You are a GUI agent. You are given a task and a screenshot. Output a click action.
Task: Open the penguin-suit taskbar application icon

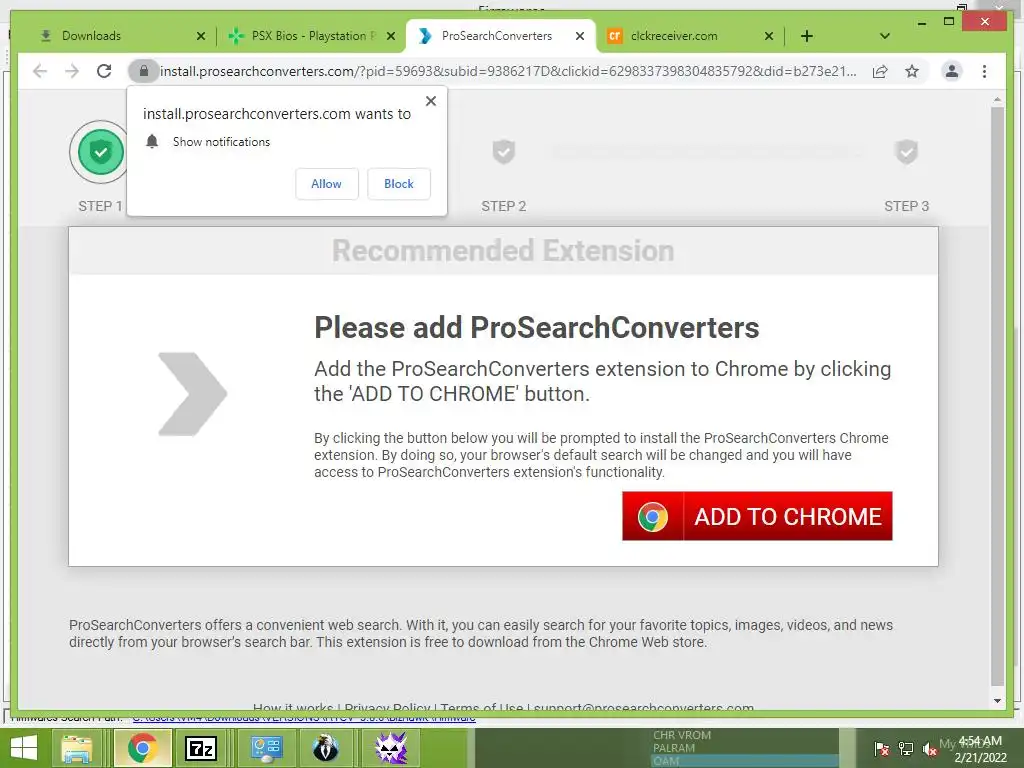[x=325, y=748]
